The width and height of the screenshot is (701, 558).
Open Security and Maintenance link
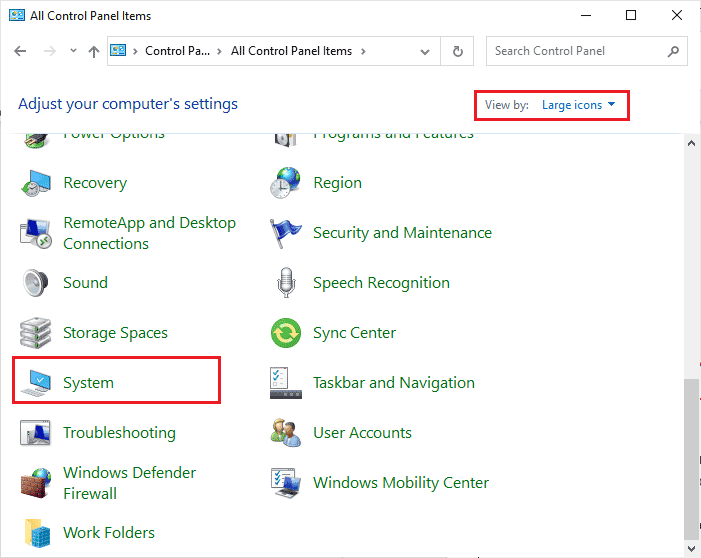pos(402,233)
